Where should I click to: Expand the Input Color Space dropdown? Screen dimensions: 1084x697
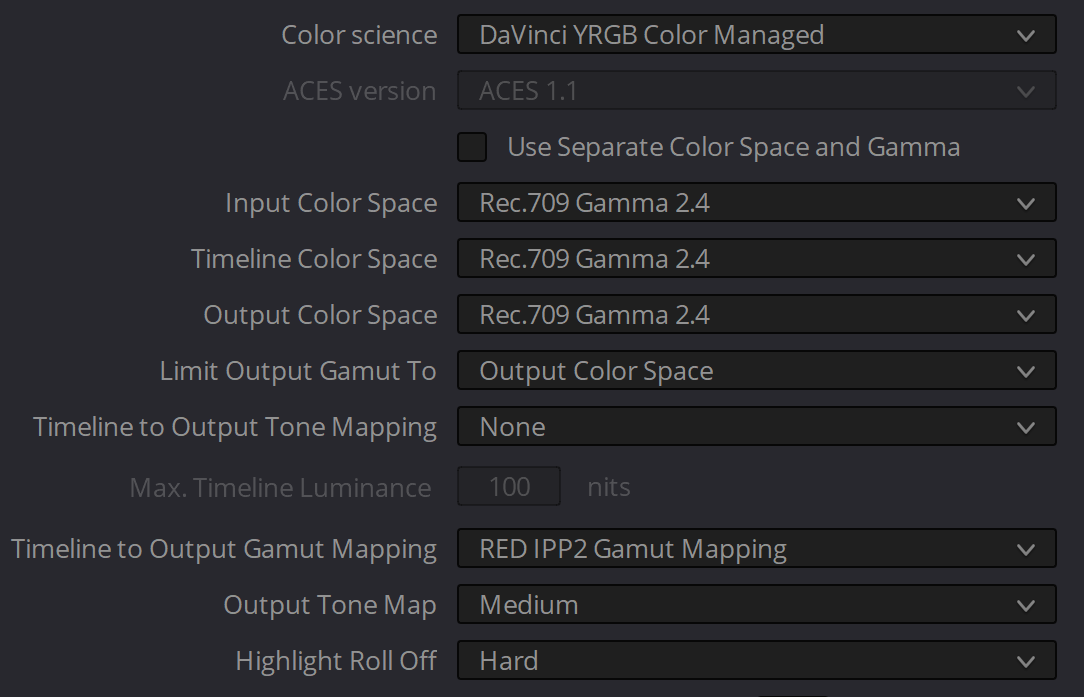pyautogui.click(x=755, y=203)
